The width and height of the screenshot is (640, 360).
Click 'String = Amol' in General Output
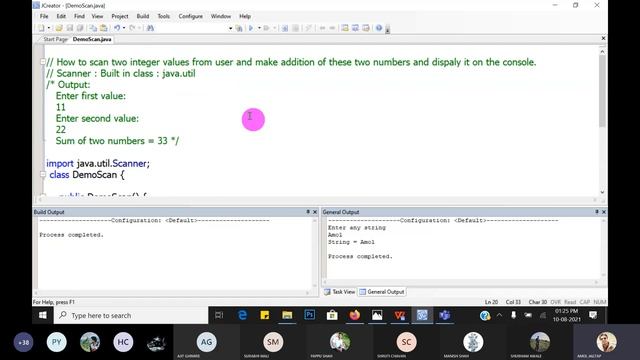(x=351, y=242)
